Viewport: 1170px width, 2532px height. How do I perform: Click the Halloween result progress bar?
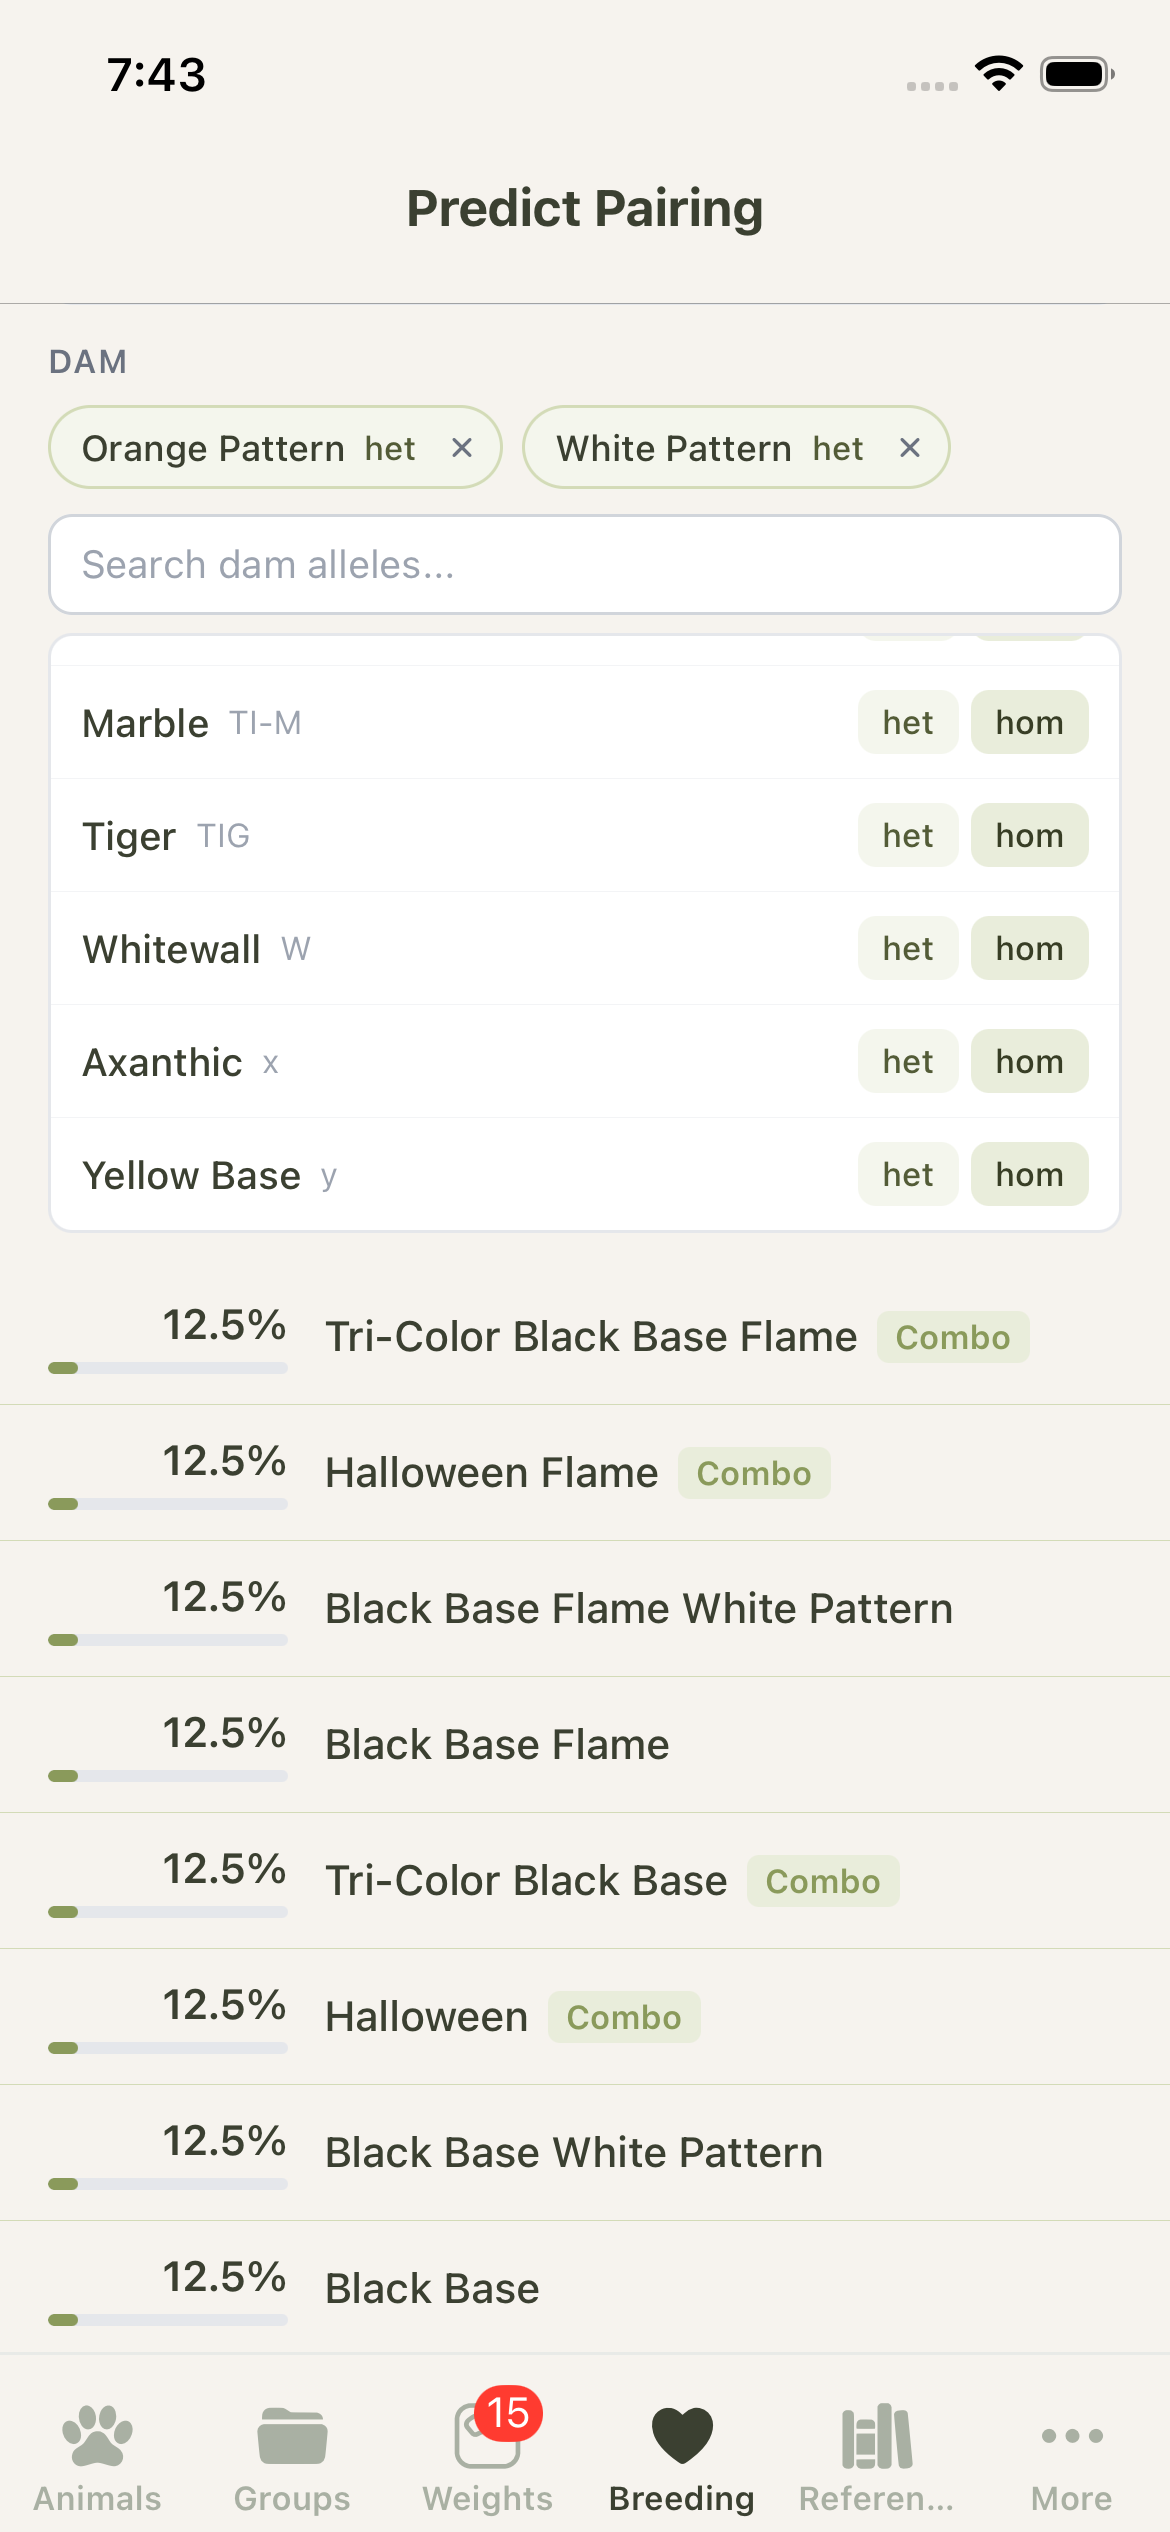(168, 2048)
